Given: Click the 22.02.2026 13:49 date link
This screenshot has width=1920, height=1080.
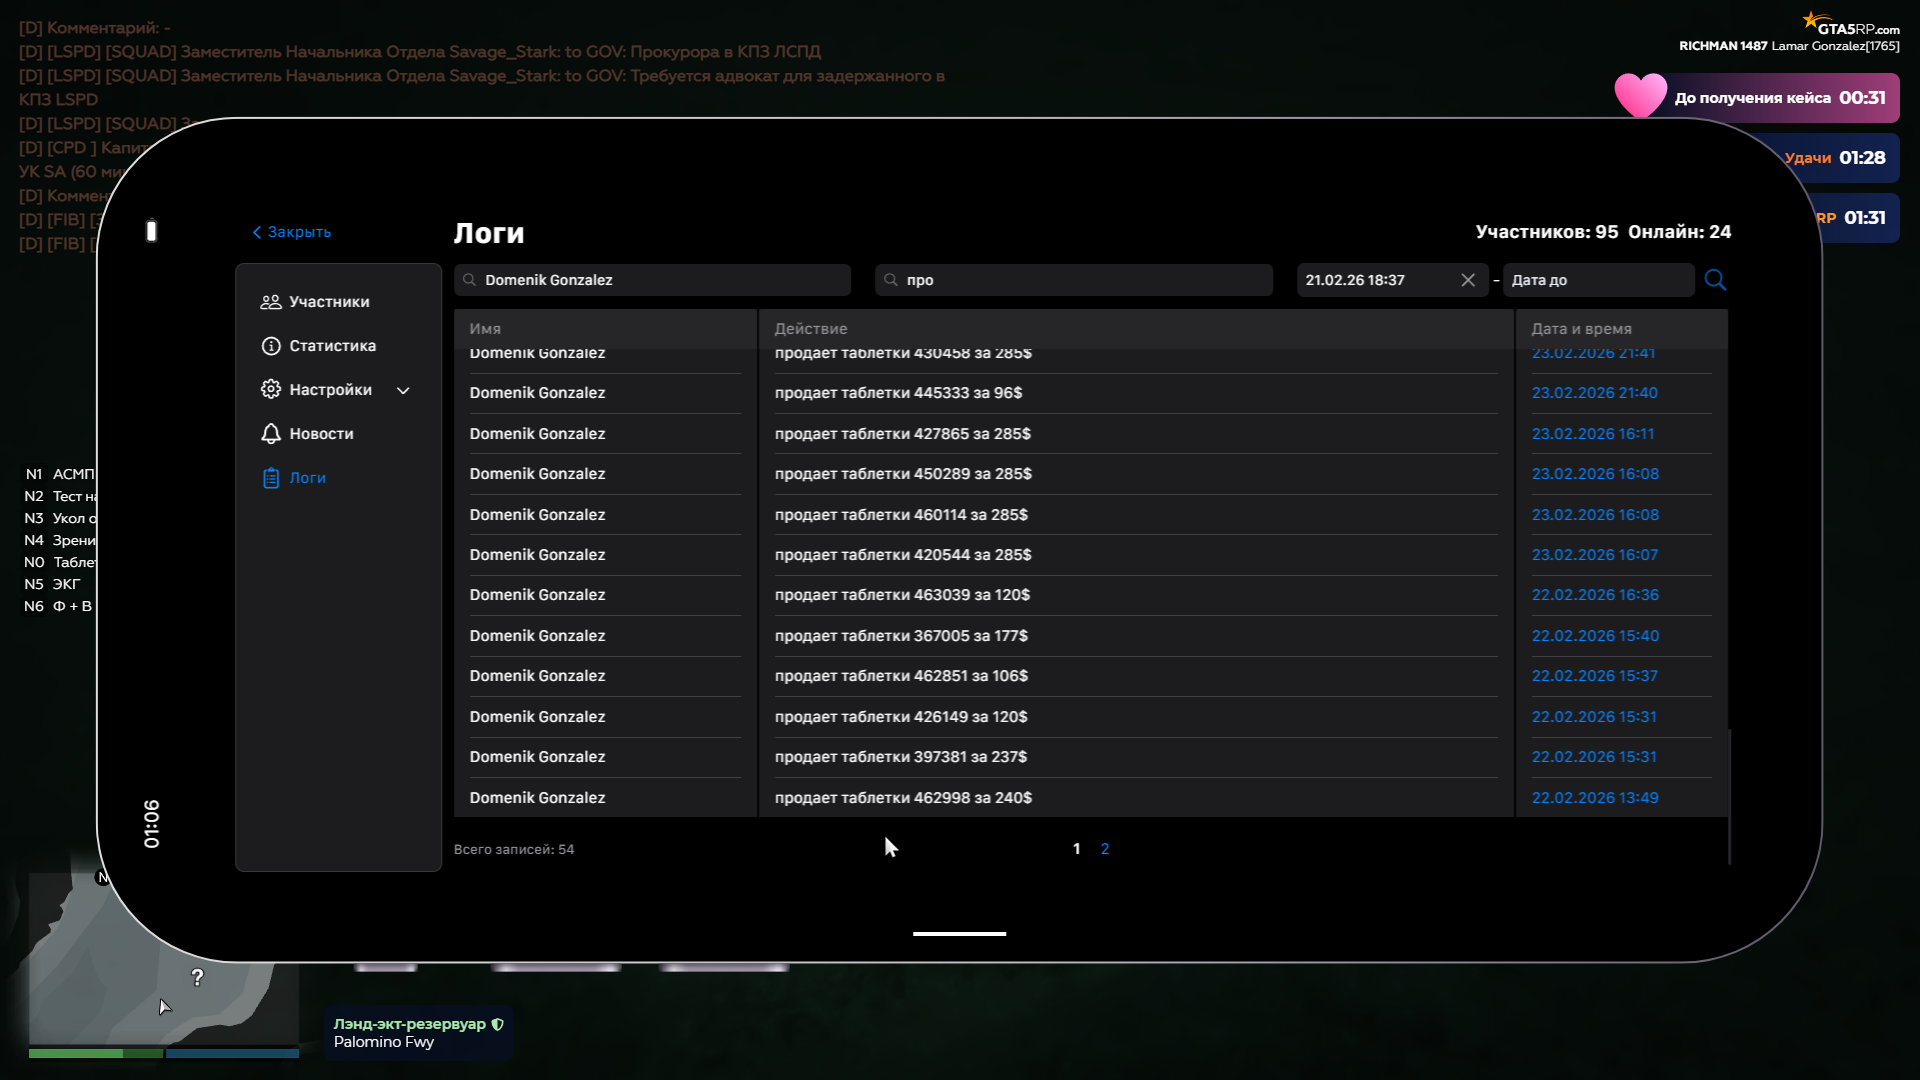Looking at the screenshot, I should point(1594,798).
